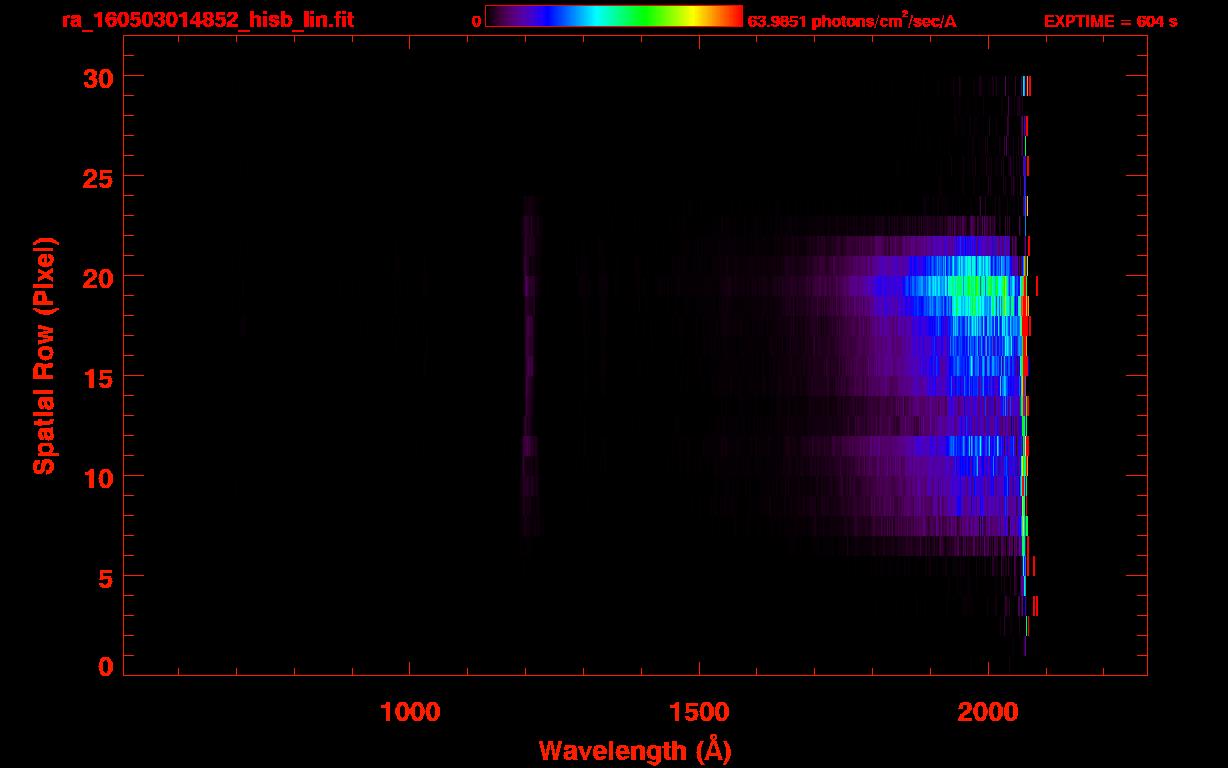Click the 1500 wavelength tick label
This screenshot has height=768, width=1228.
pyautogui.click(x=699, y=711)
